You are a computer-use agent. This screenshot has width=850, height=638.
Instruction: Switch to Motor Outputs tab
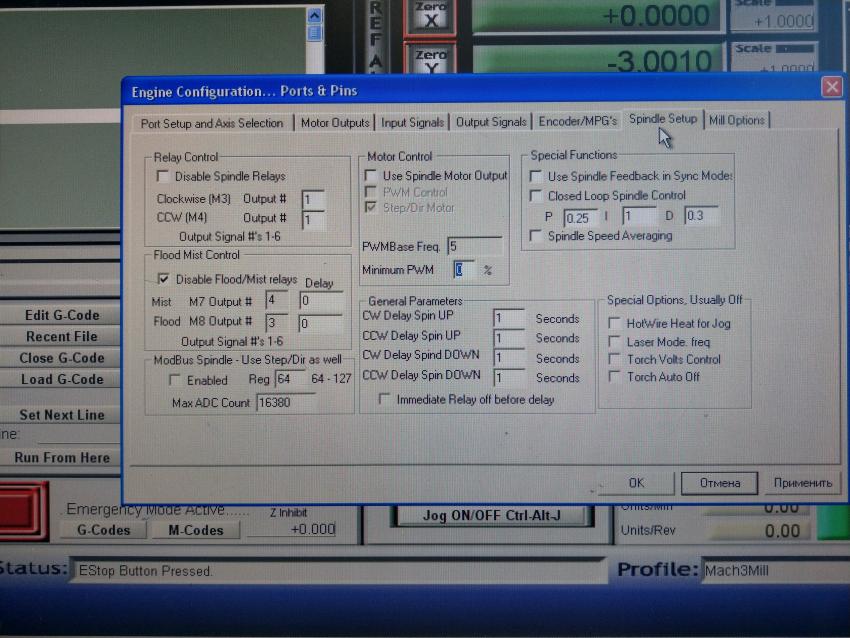[x=335, y=123]
